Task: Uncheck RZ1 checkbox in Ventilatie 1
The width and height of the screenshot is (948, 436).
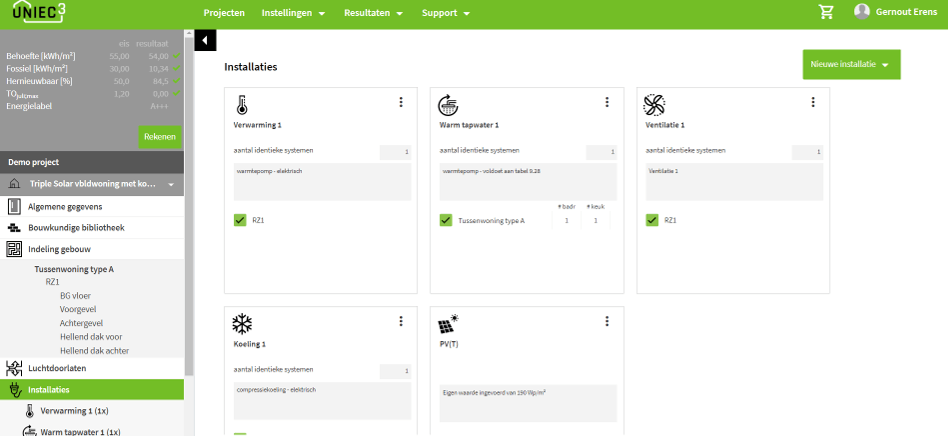Action: pos(652,220)
